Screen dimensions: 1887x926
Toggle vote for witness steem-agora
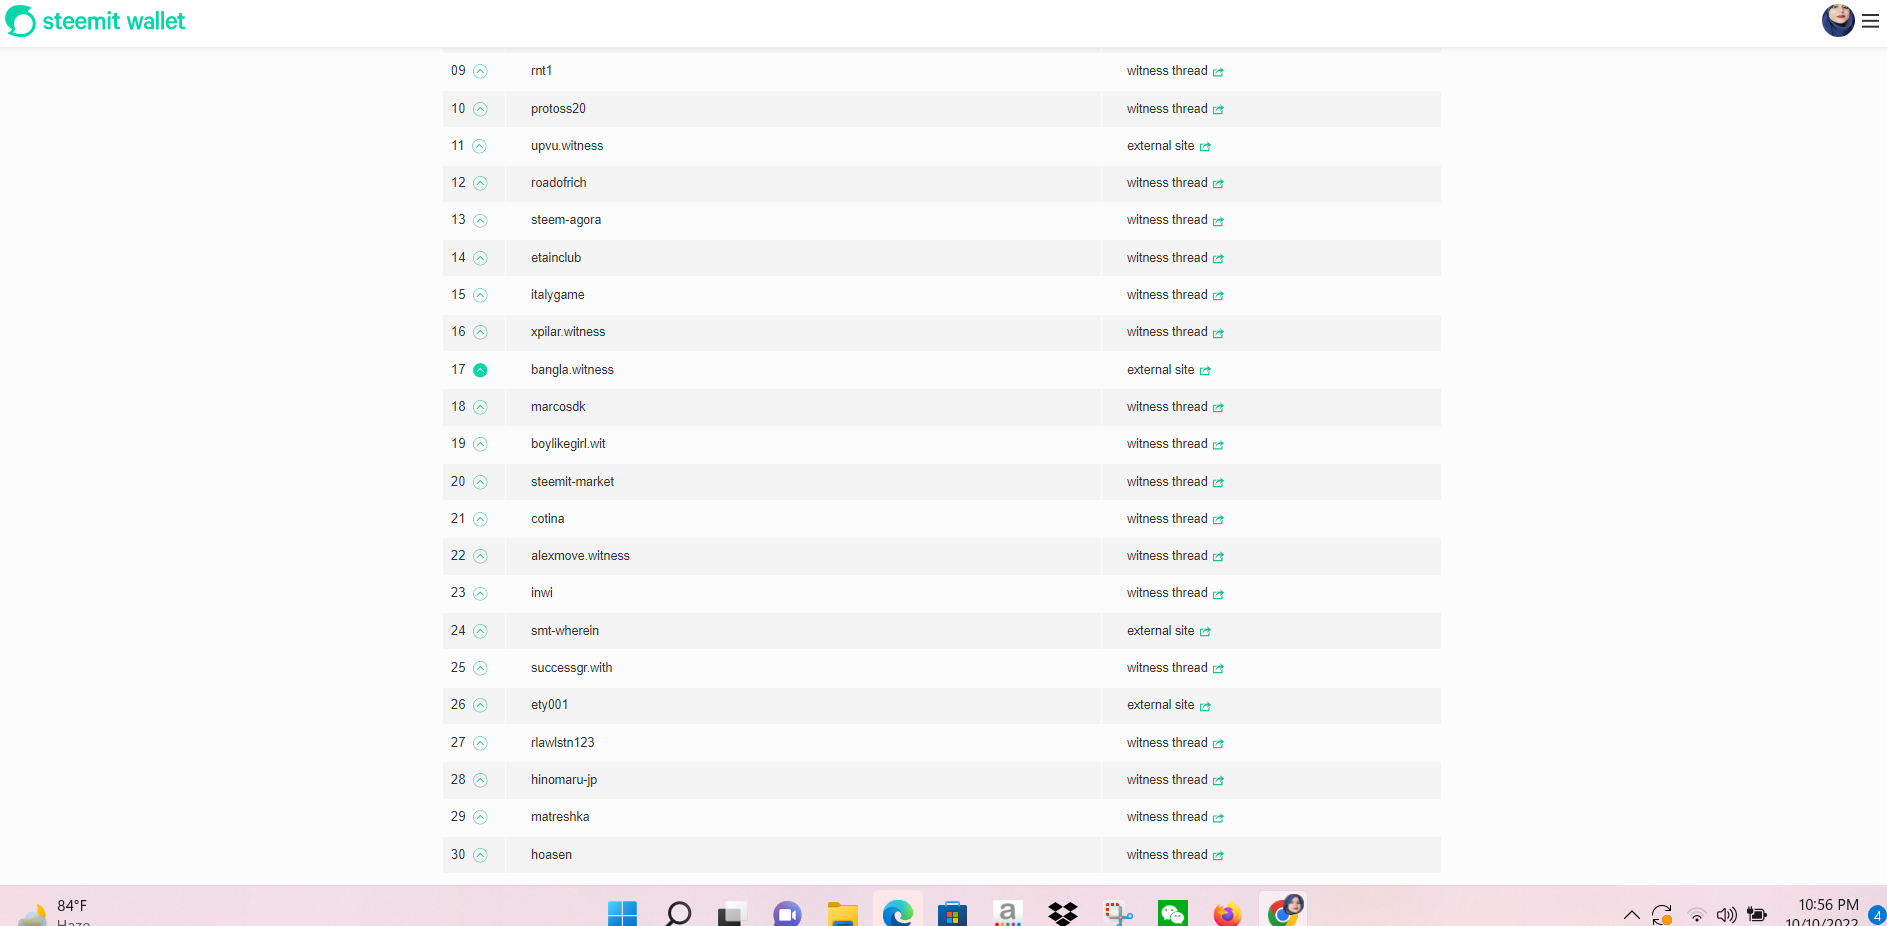click(x=480, y=220)
